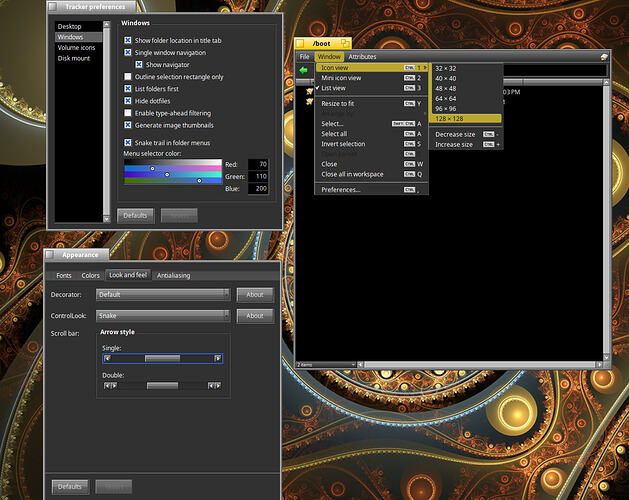Screen dimensions: 629x500
Task: Pick 40 × 40 icon size
Action: click(465, 78)
